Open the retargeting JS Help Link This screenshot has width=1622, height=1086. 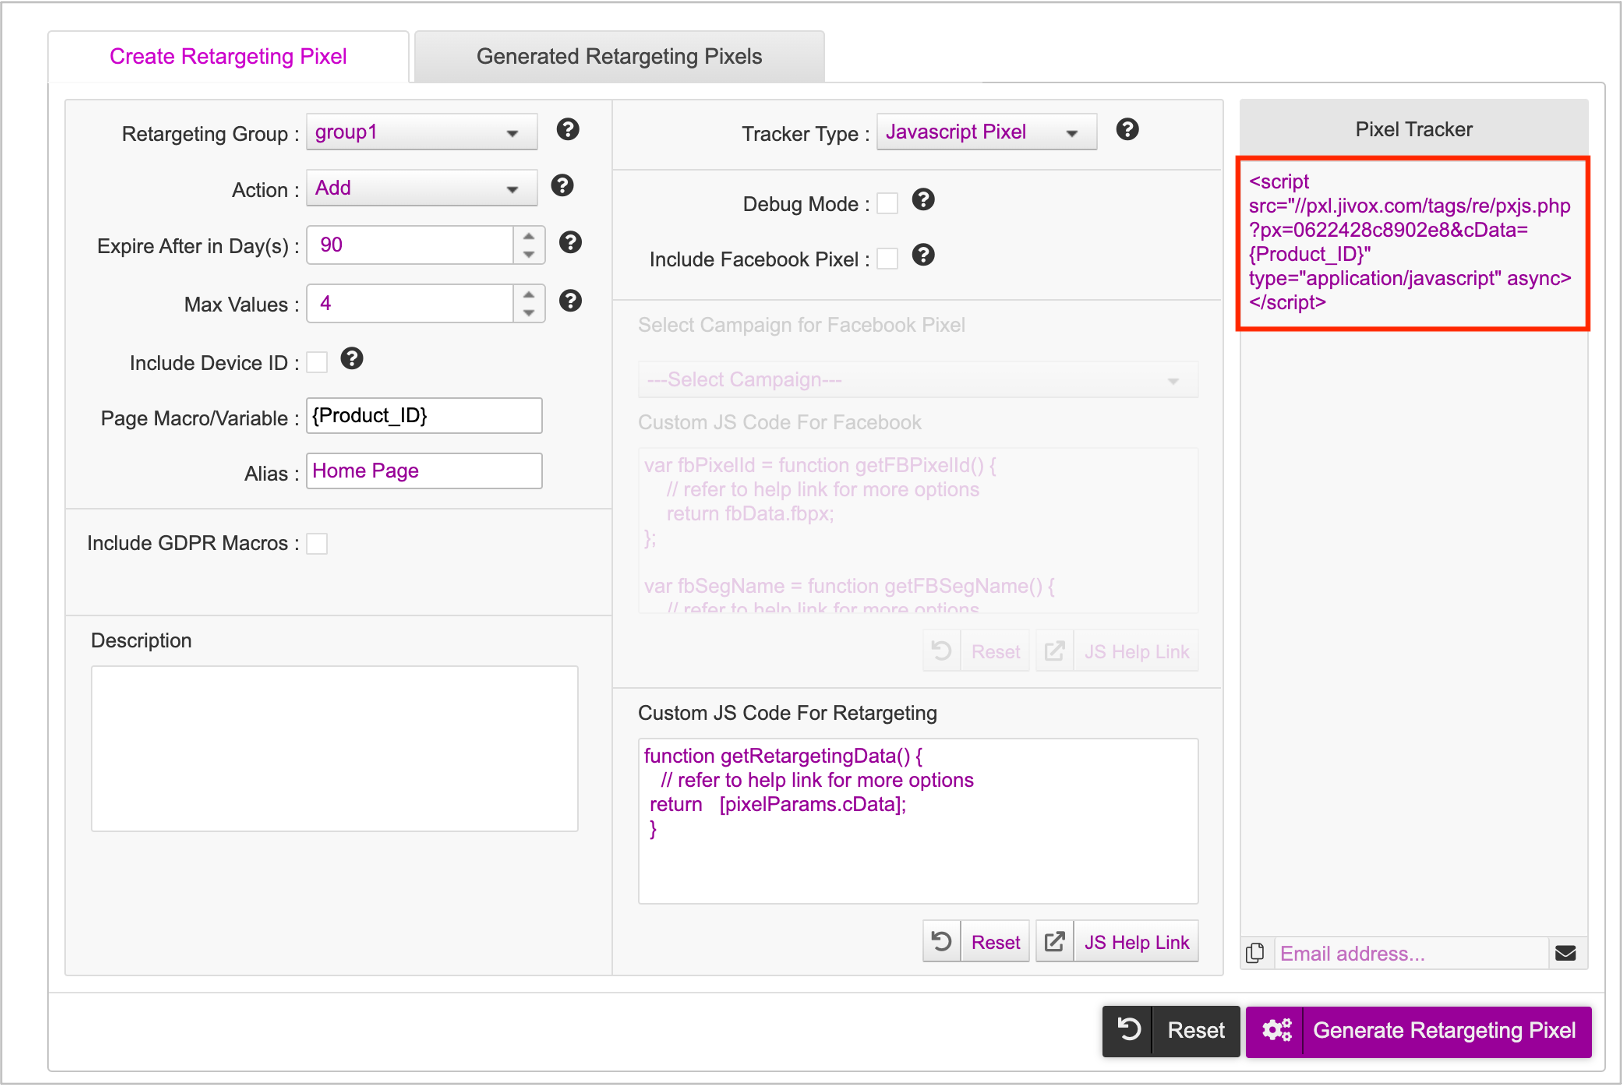click(1117, 941)
